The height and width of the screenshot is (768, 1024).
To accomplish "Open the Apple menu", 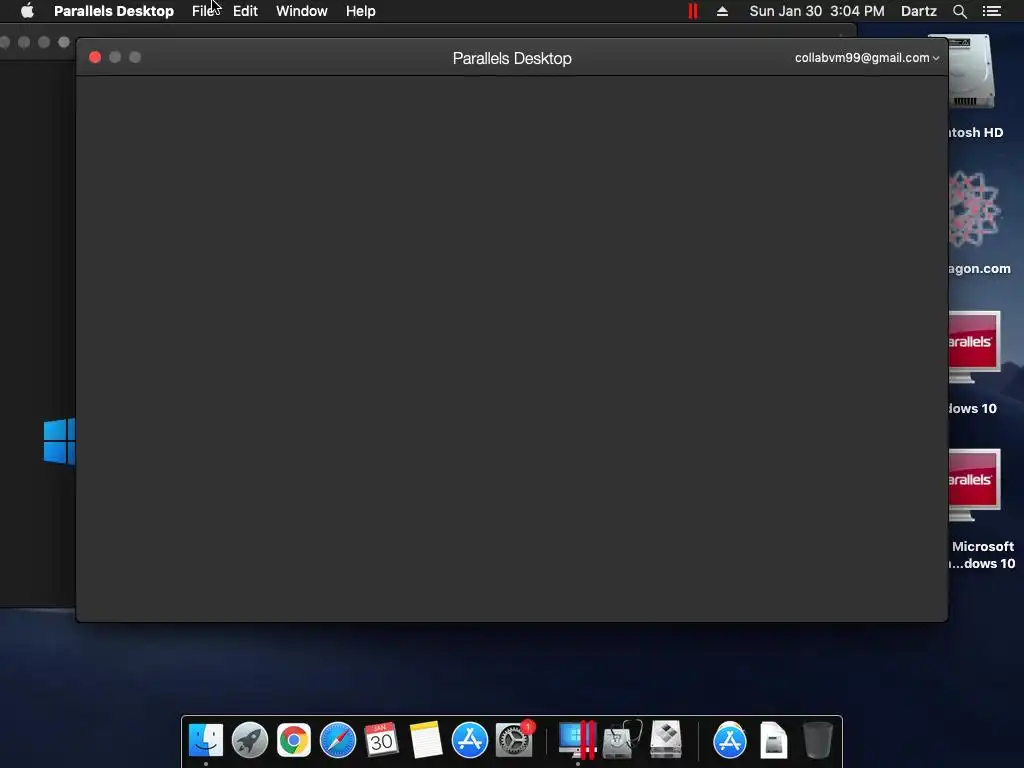I will click(x=27, y=11).
